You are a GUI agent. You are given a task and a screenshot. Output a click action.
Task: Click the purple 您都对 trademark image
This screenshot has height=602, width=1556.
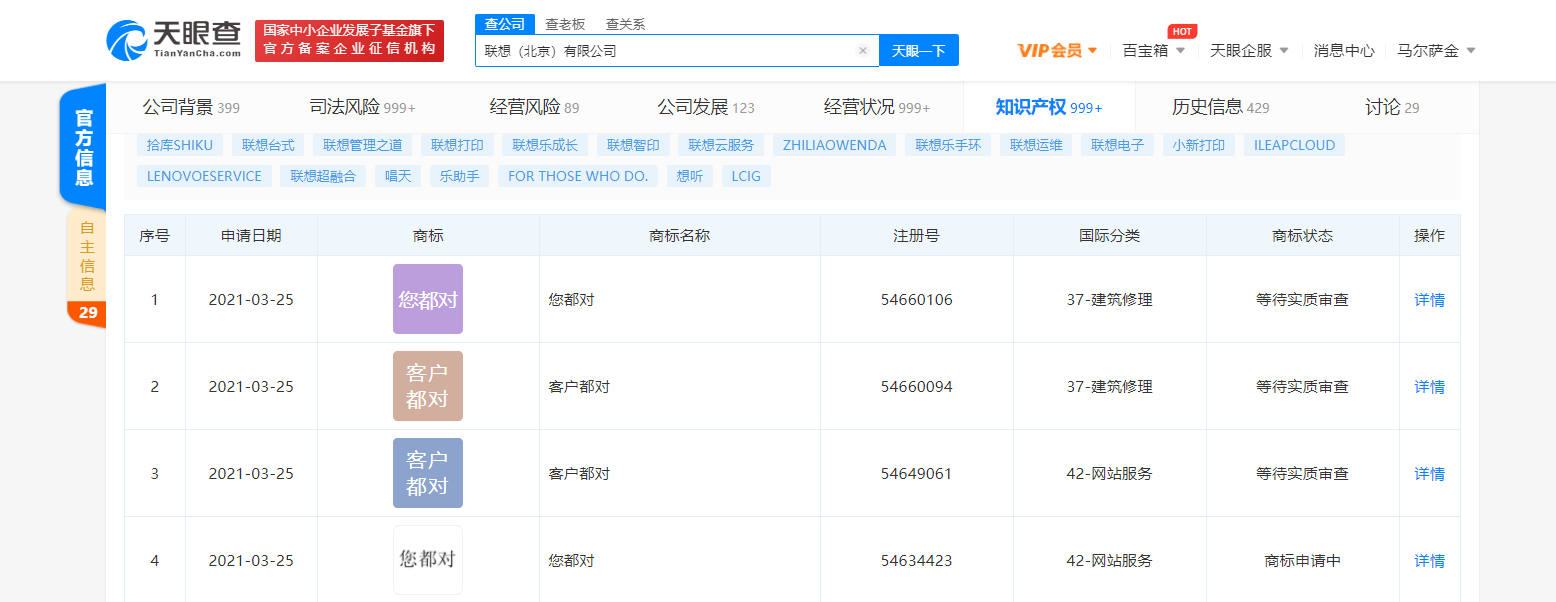pos(428,299)
